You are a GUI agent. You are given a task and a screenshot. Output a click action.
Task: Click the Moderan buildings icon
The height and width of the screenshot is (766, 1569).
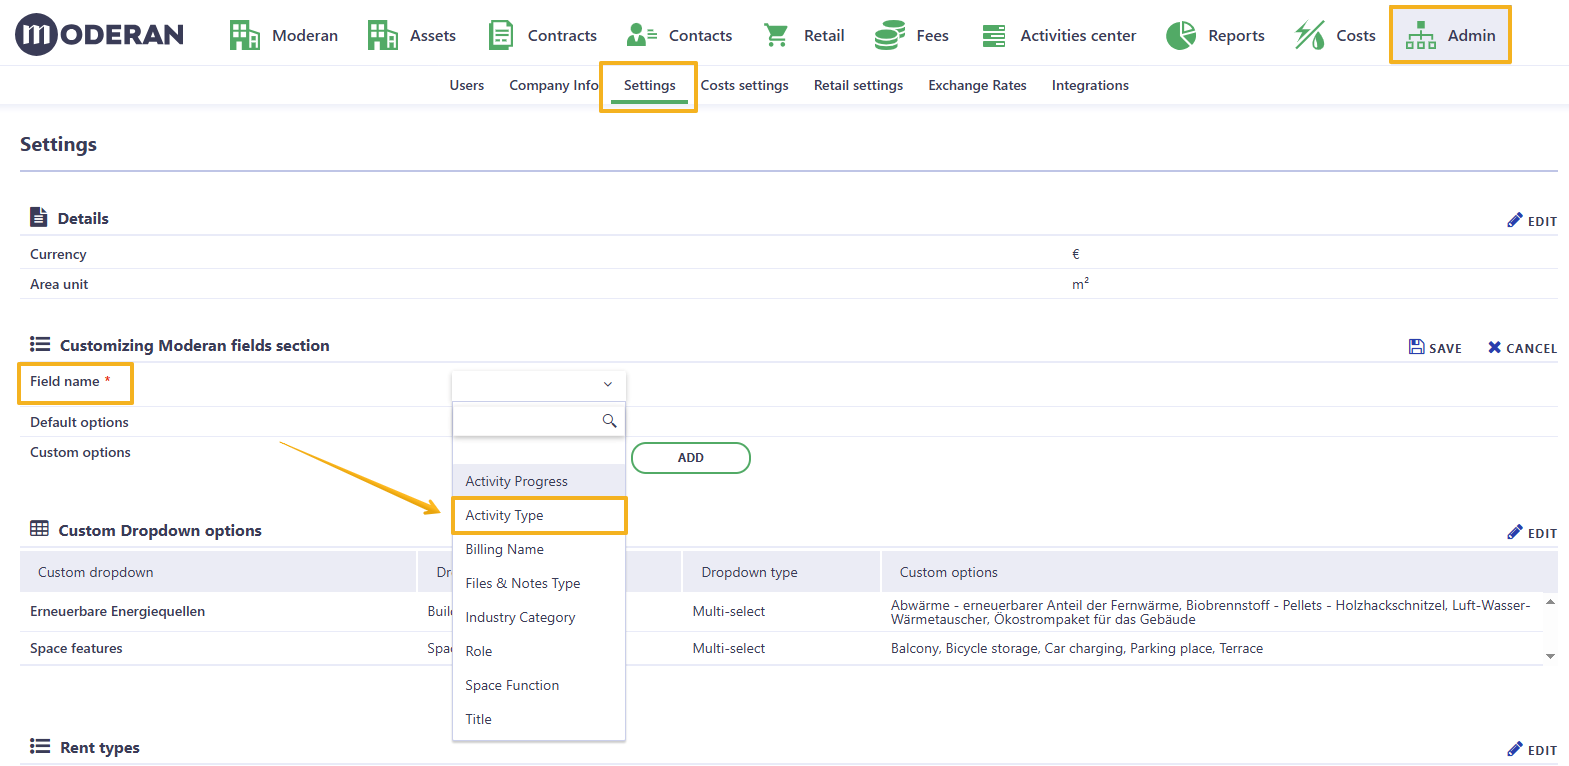coord(245,35)
